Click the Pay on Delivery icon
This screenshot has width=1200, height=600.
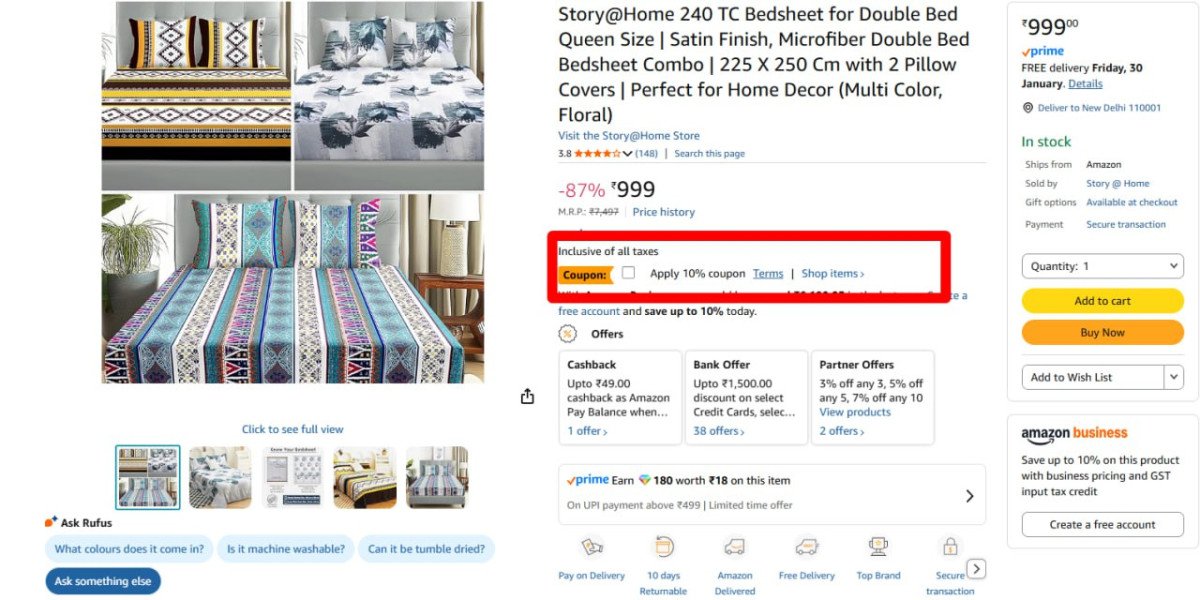(x=592, y=547)
